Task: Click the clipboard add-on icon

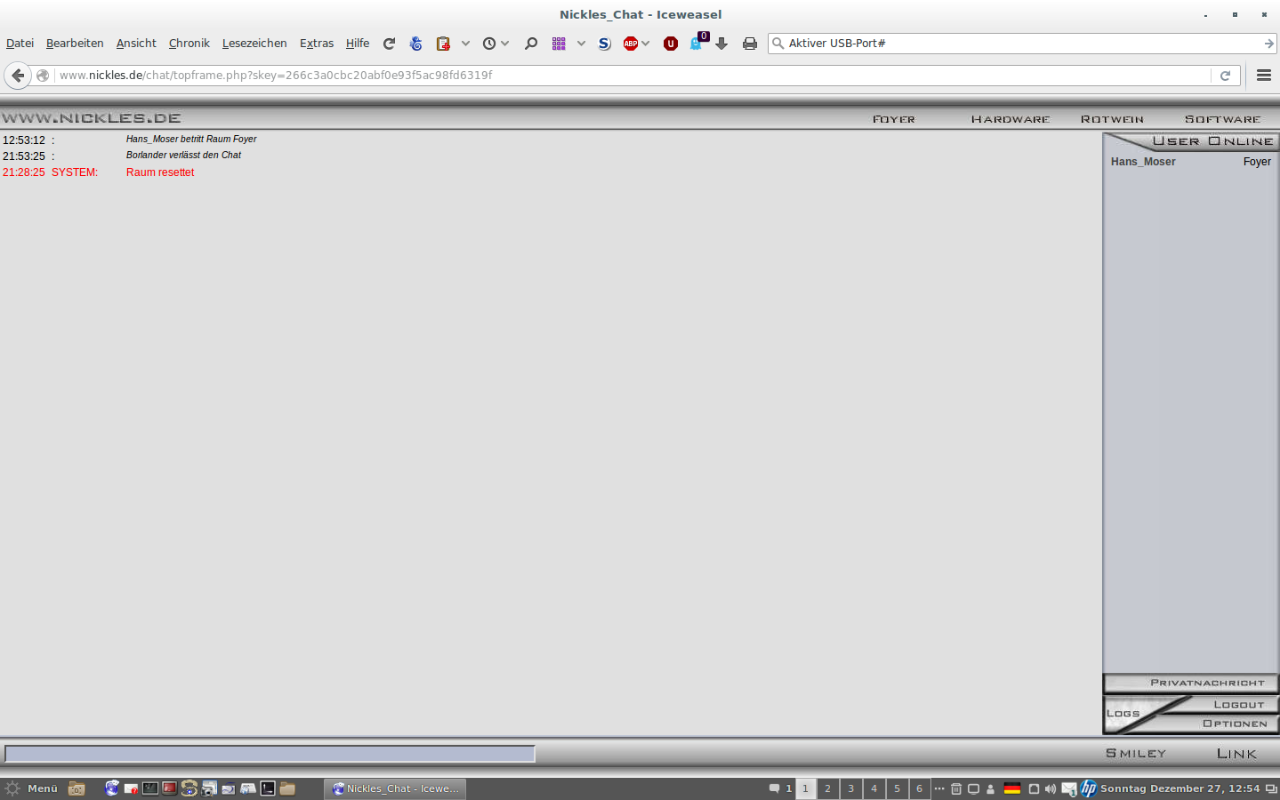Action: click(x=443, y=43)
